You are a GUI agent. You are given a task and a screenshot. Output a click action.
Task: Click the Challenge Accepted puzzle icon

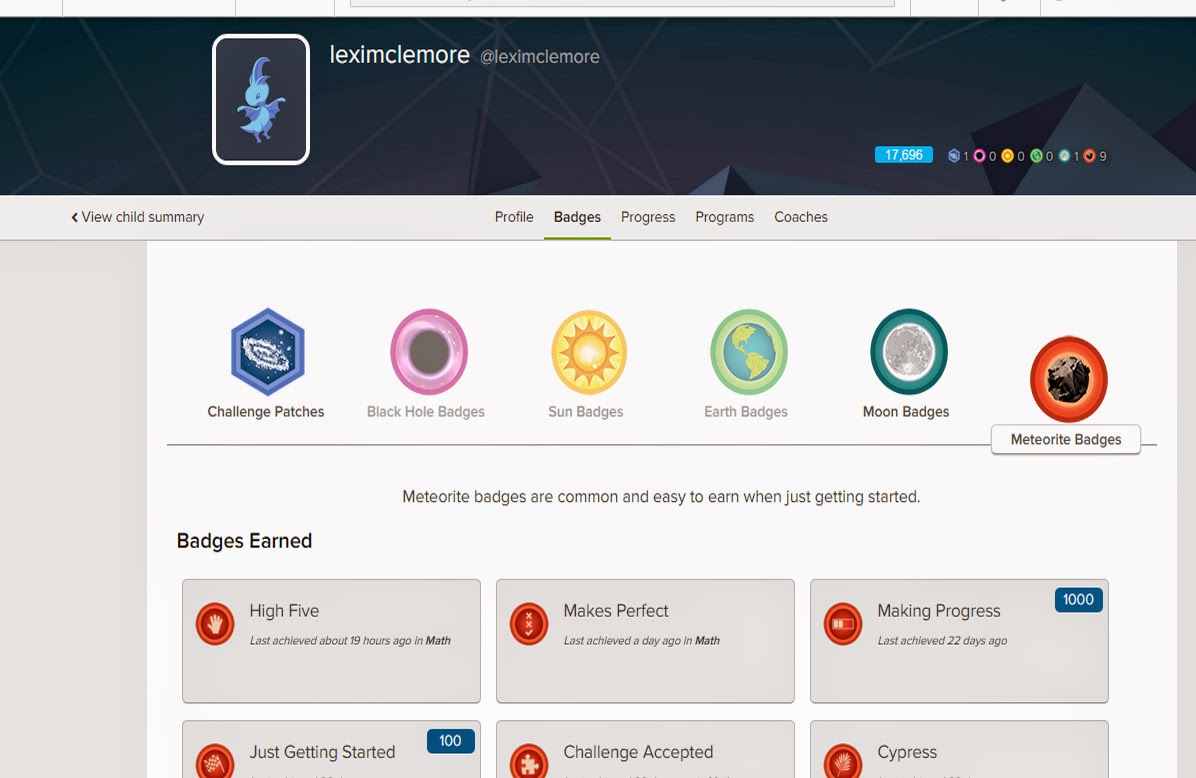tap(529, 763)
